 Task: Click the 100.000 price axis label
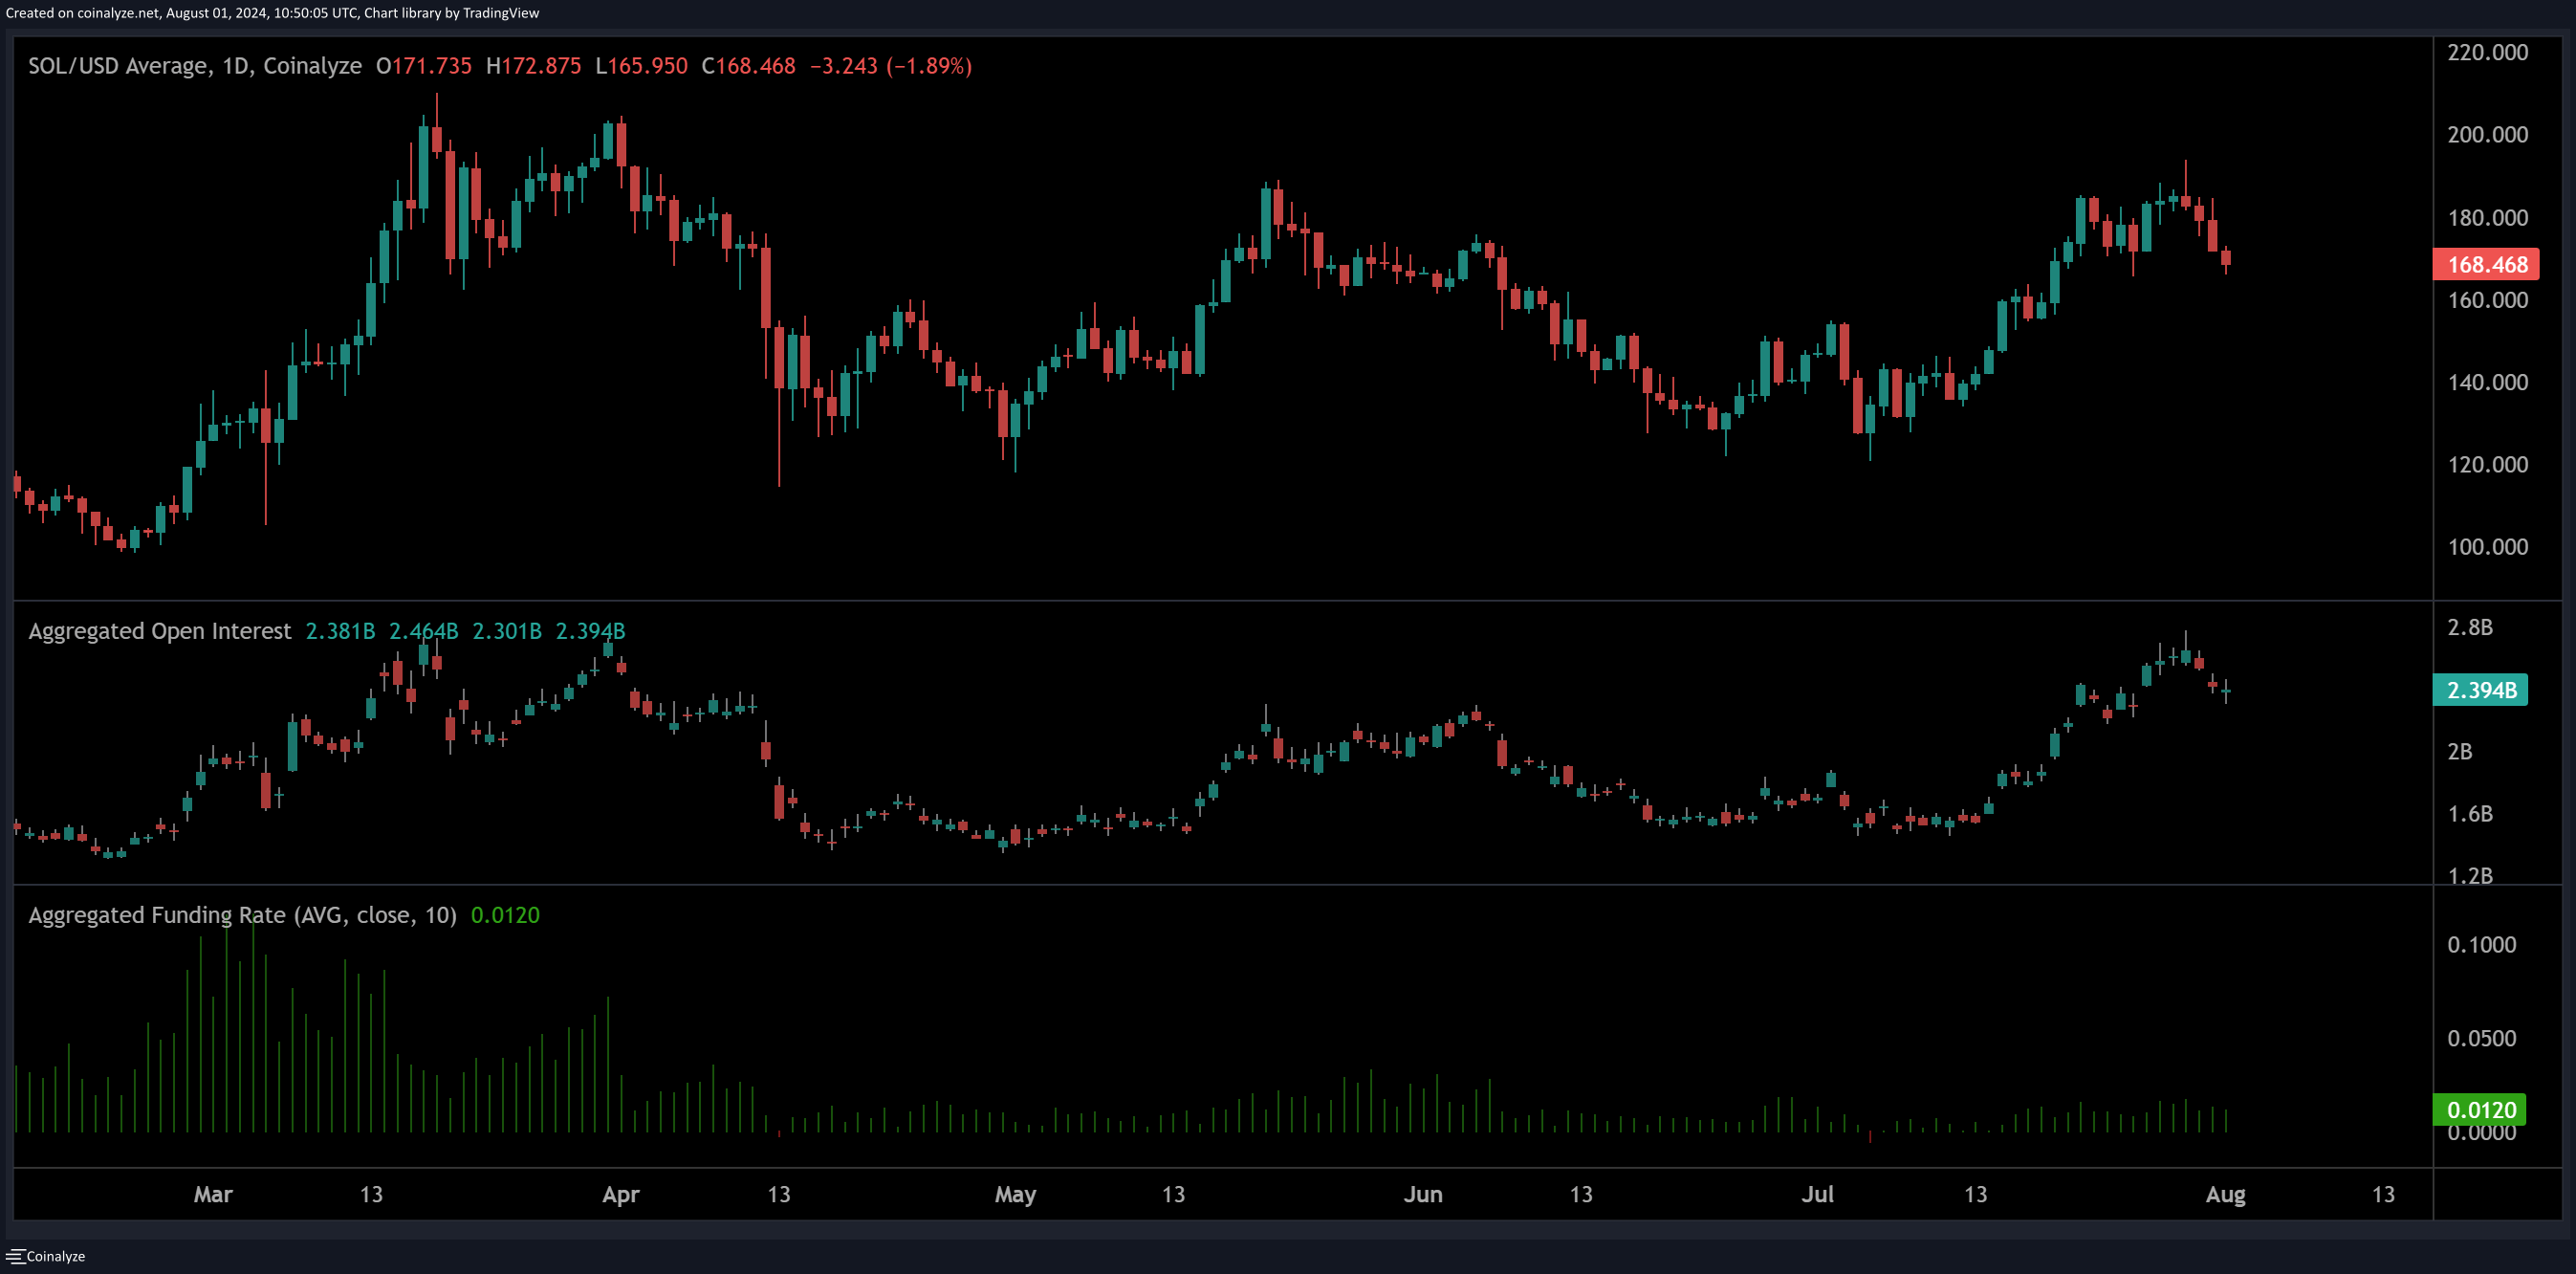tap(2487, 547)
